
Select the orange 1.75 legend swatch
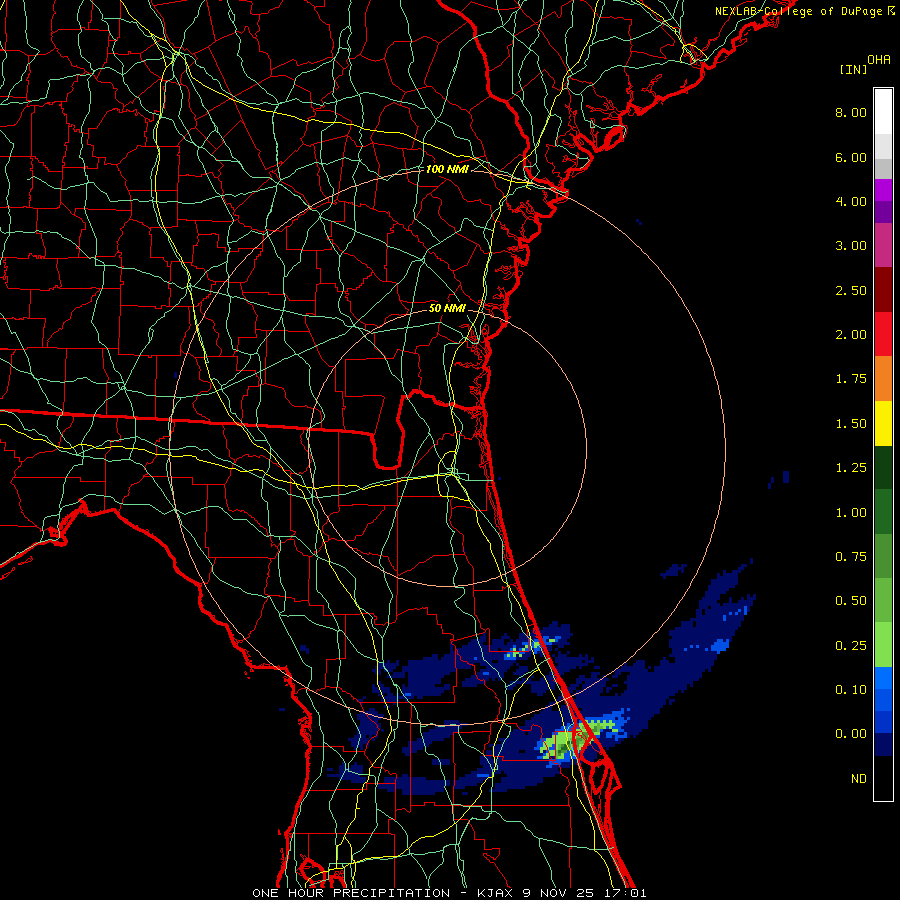(x=883, y=379)
